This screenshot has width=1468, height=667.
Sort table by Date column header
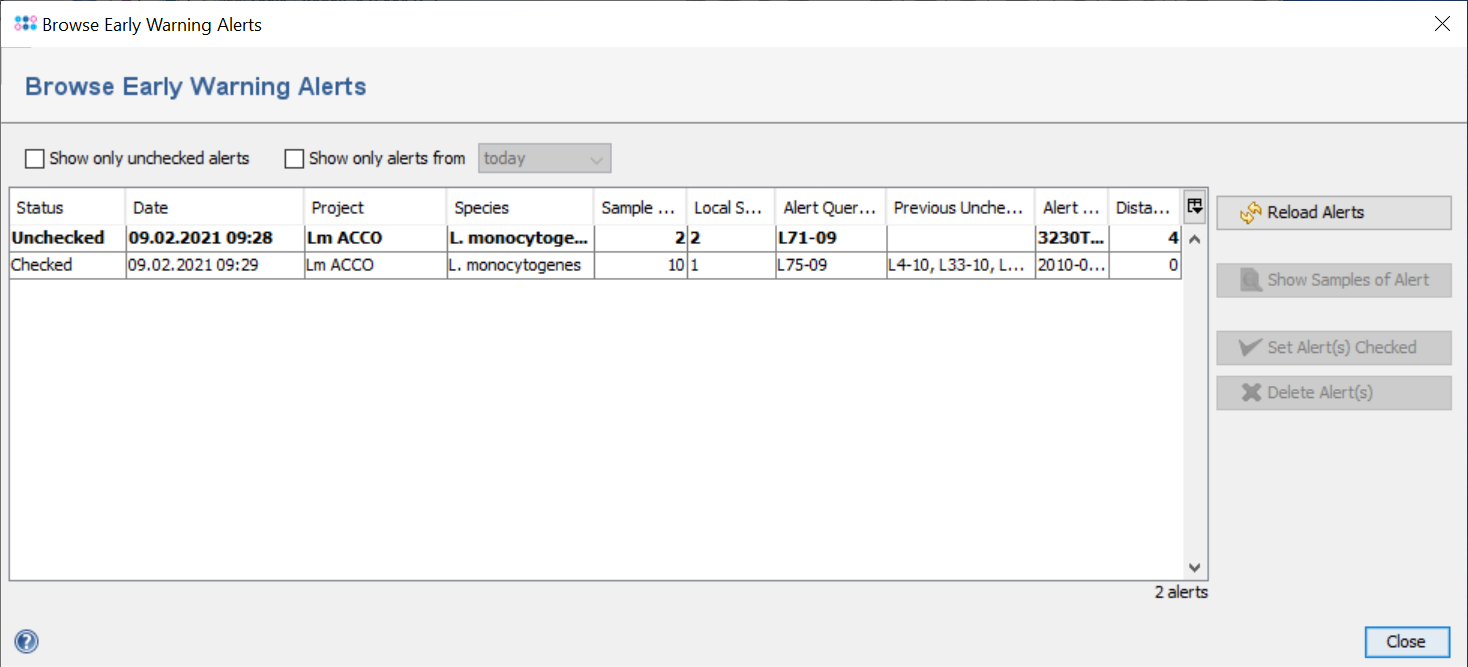[x=214, y=208]
